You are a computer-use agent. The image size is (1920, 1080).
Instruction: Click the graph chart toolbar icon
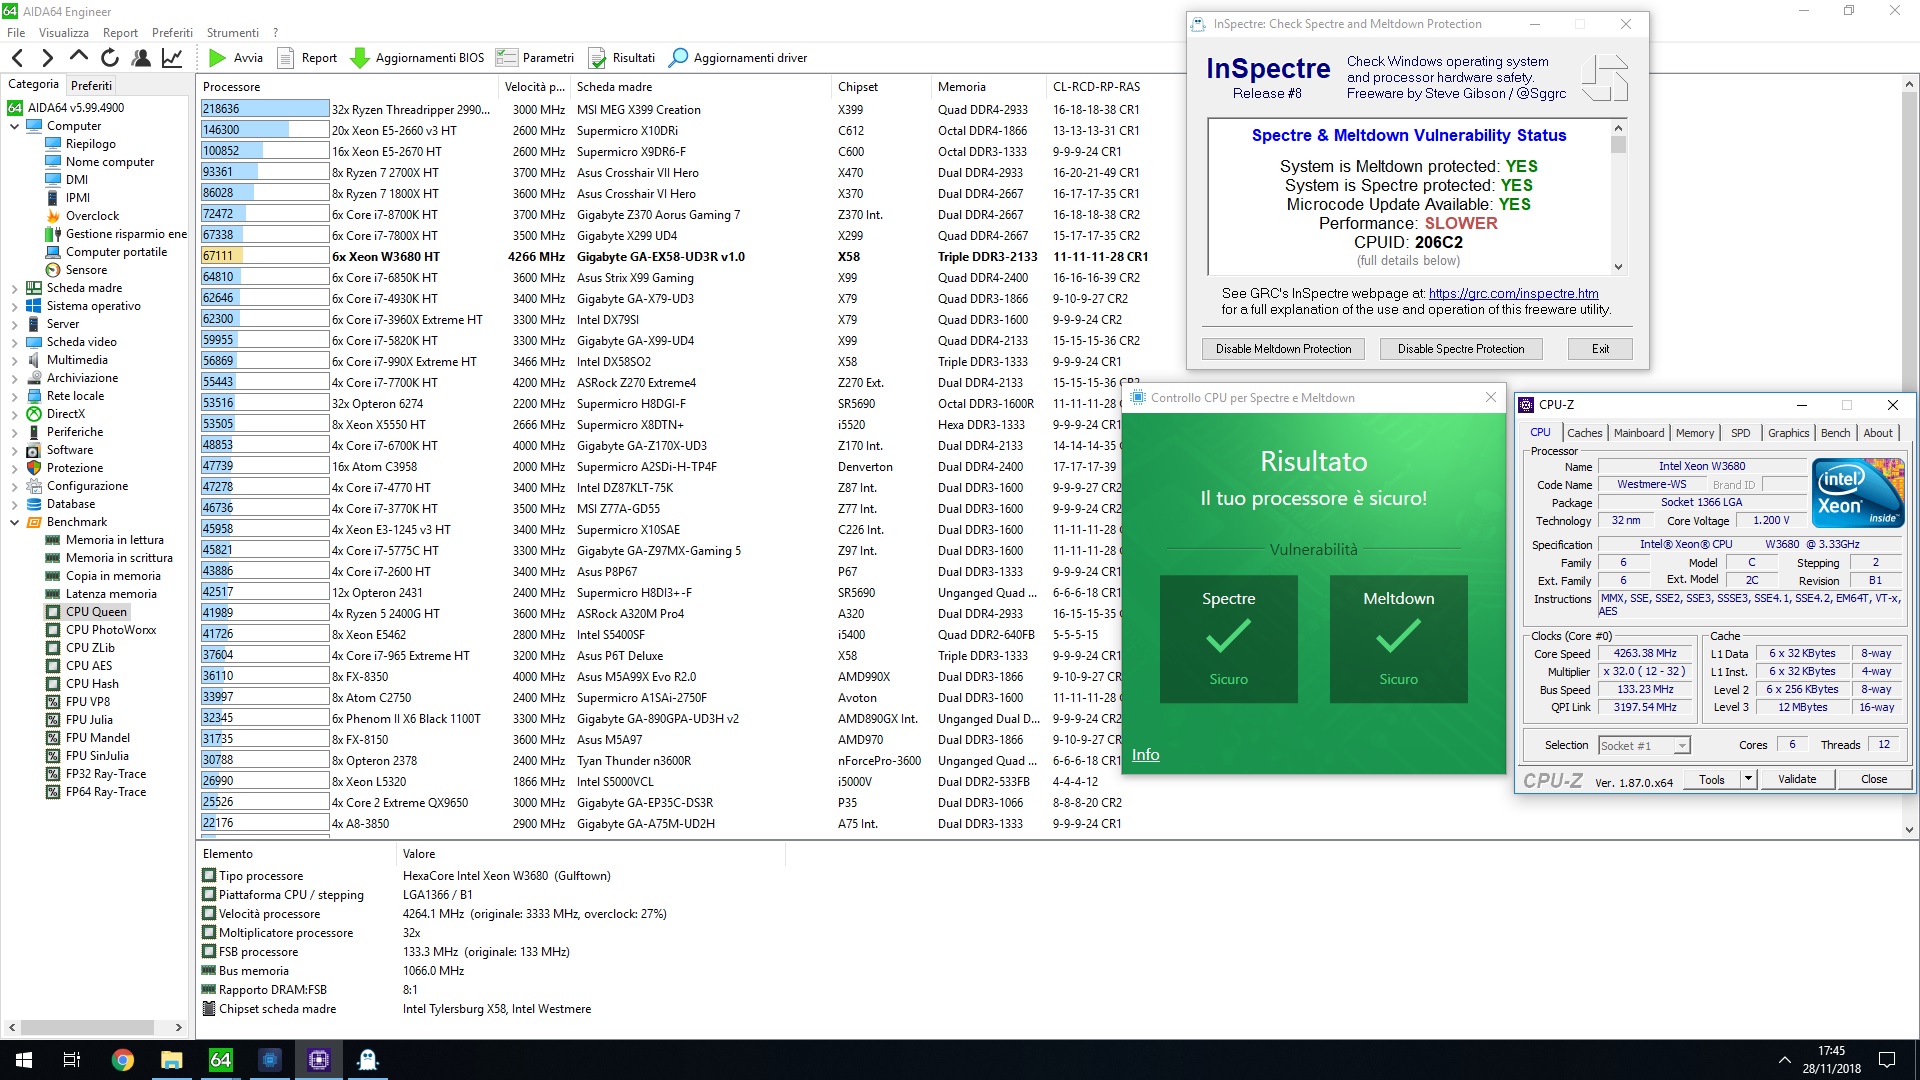(x=172, y=58)
